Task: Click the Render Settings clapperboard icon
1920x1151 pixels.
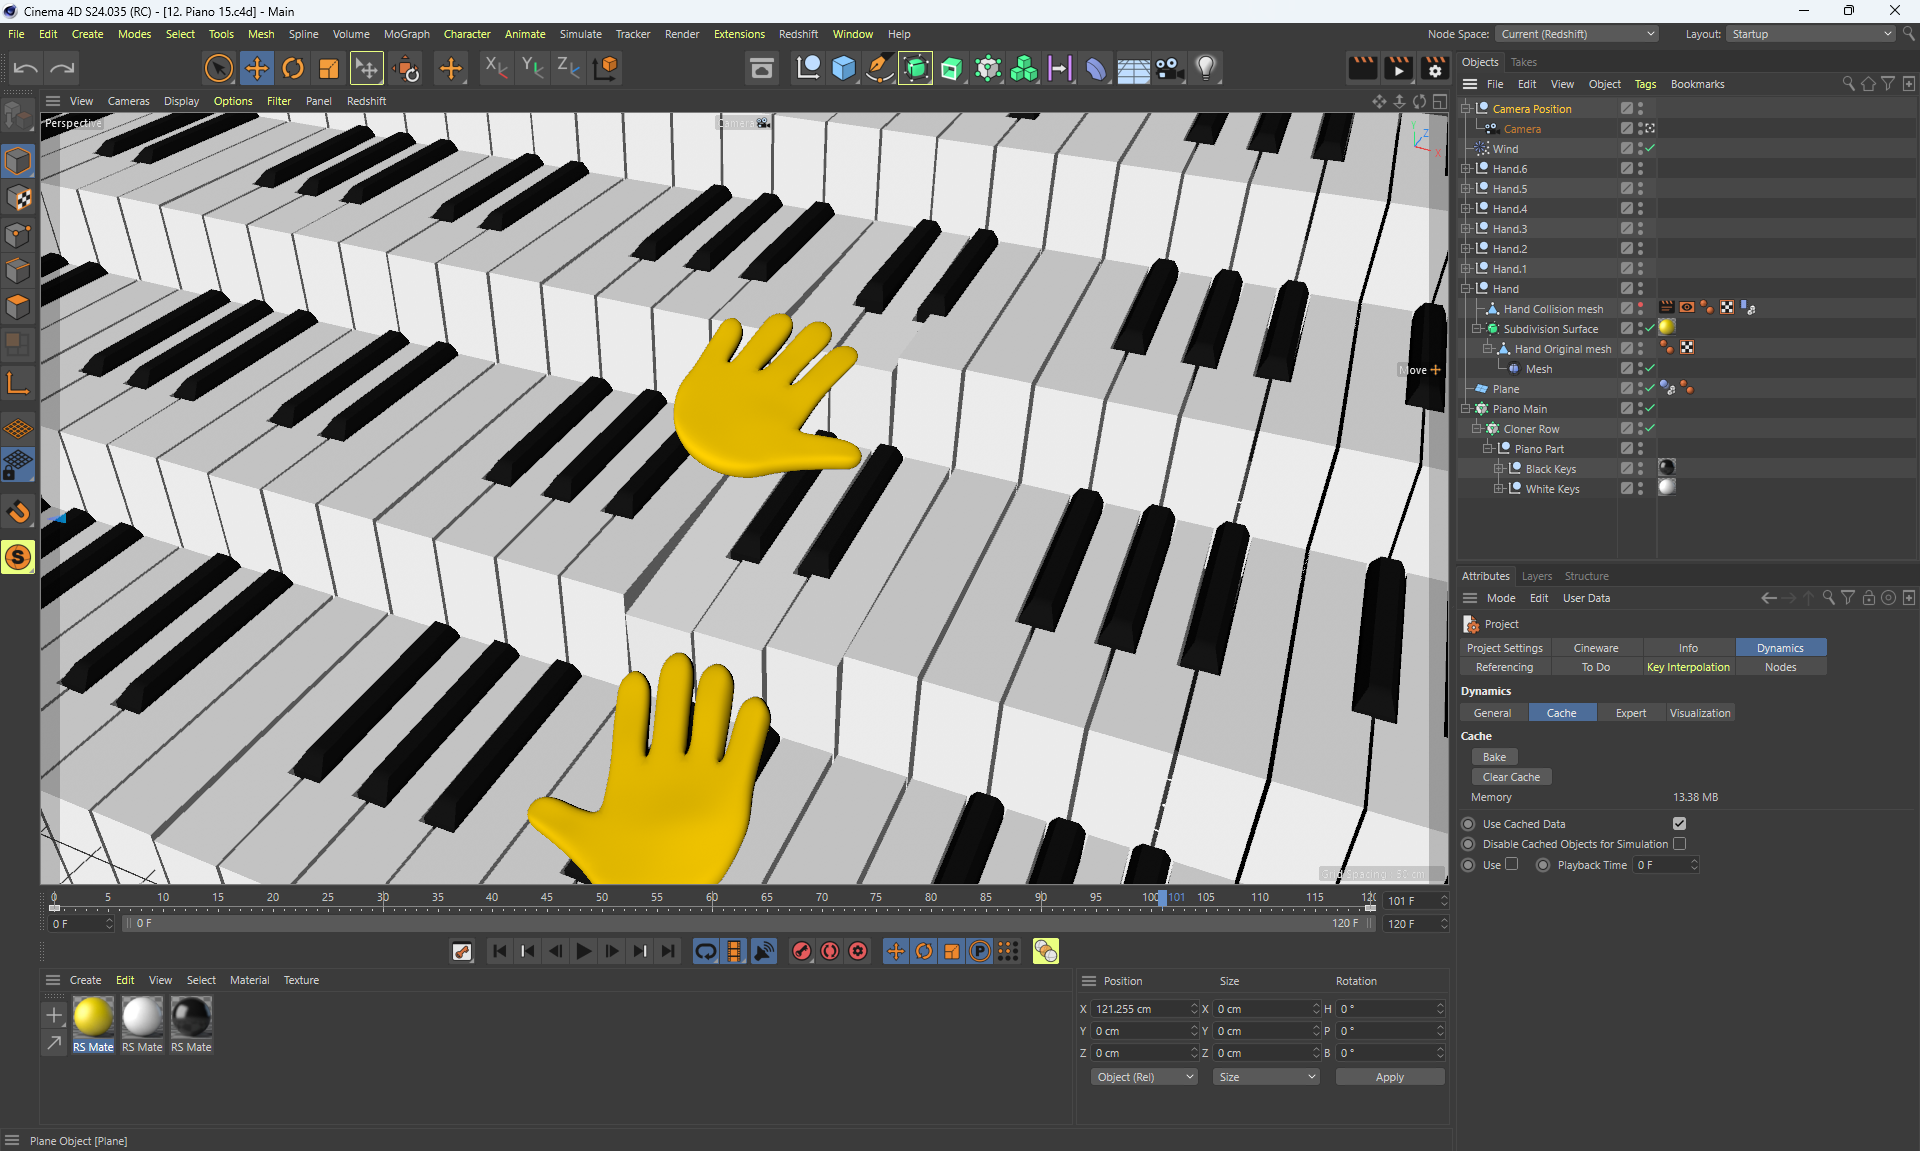Action: pos(1434,68)
